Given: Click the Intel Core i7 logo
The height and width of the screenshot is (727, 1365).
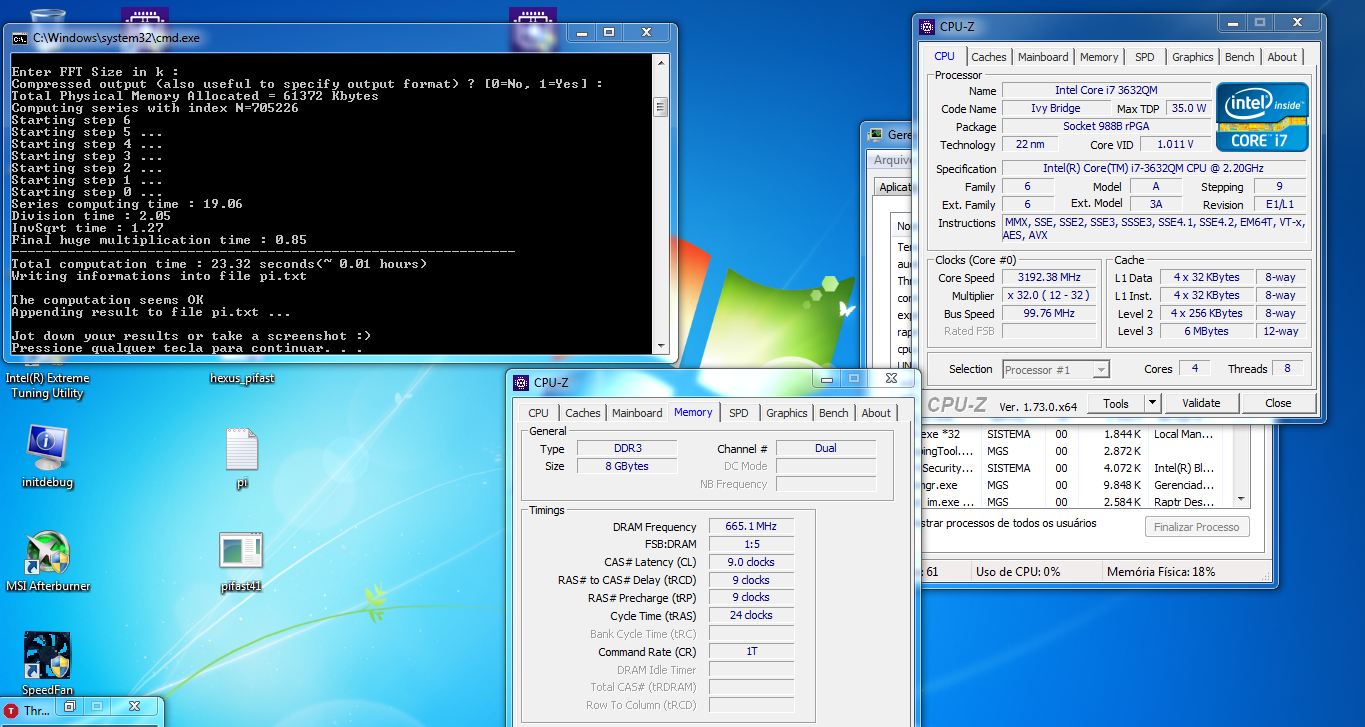Looking at the screenshot, I should tap(1262, 117).
